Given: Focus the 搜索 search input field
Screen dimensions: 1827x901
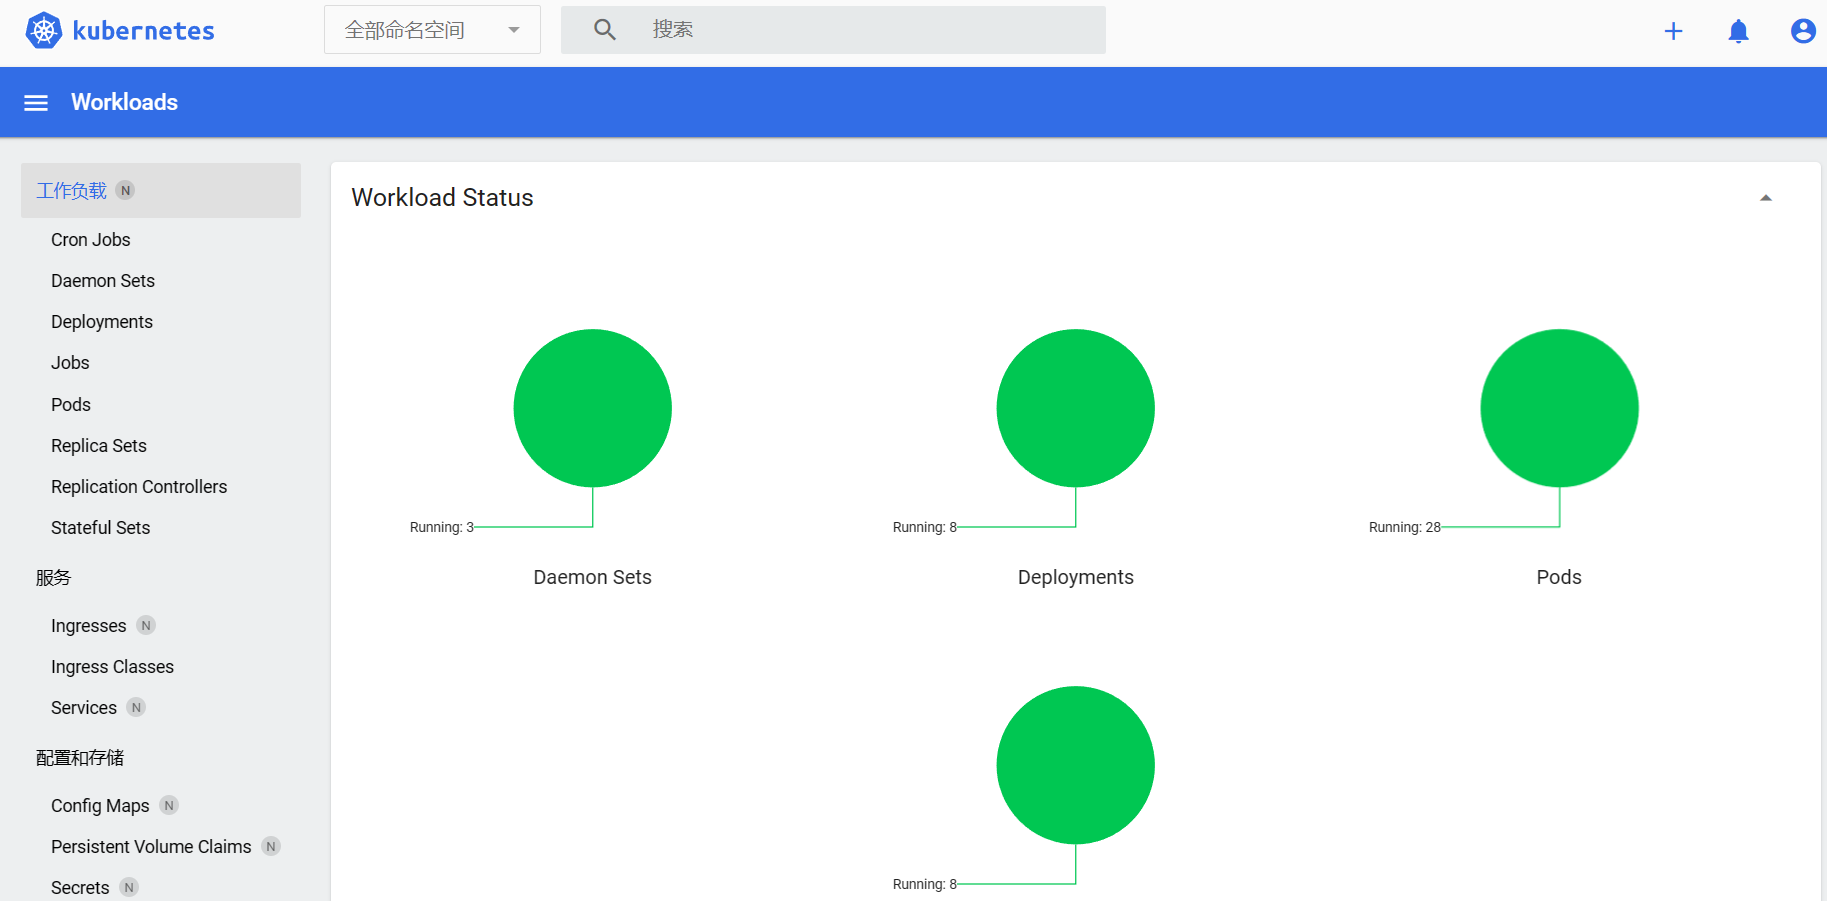Looking at the screenshot, I should (870, 30).
